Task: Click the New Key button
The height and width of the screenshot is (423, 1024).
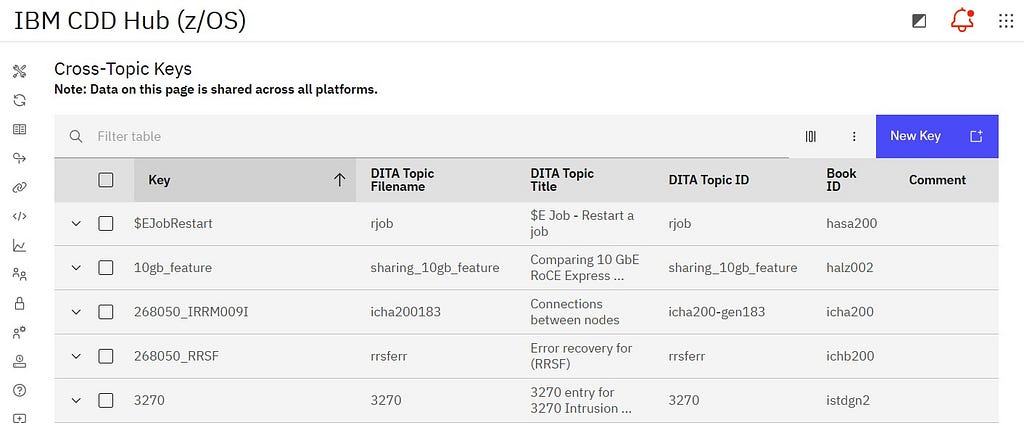Action: point(936,136)
